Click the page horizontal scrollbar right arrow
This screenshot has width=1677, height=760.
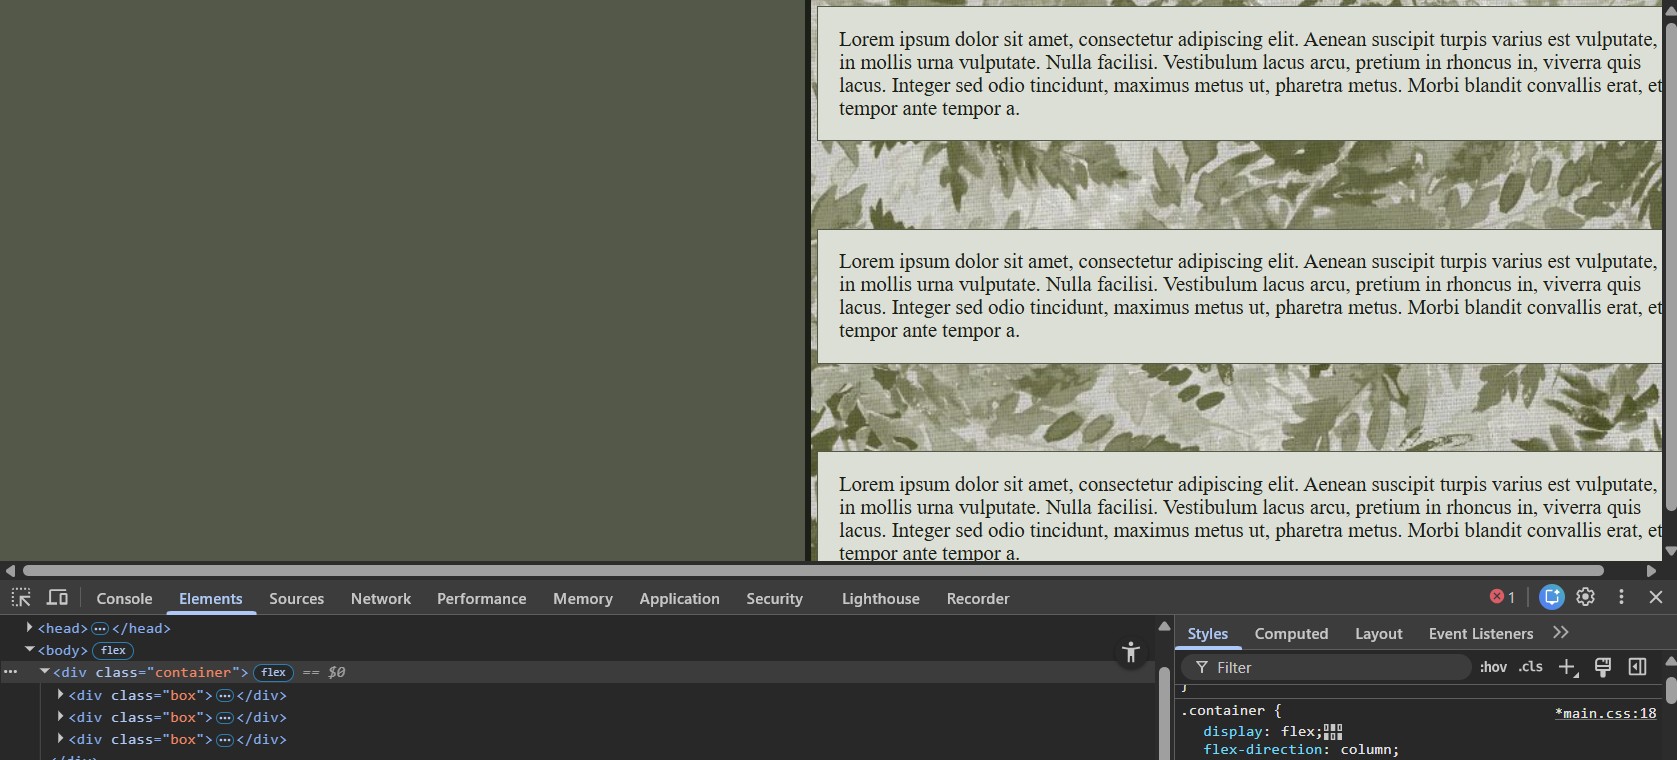pos(1652,570)
